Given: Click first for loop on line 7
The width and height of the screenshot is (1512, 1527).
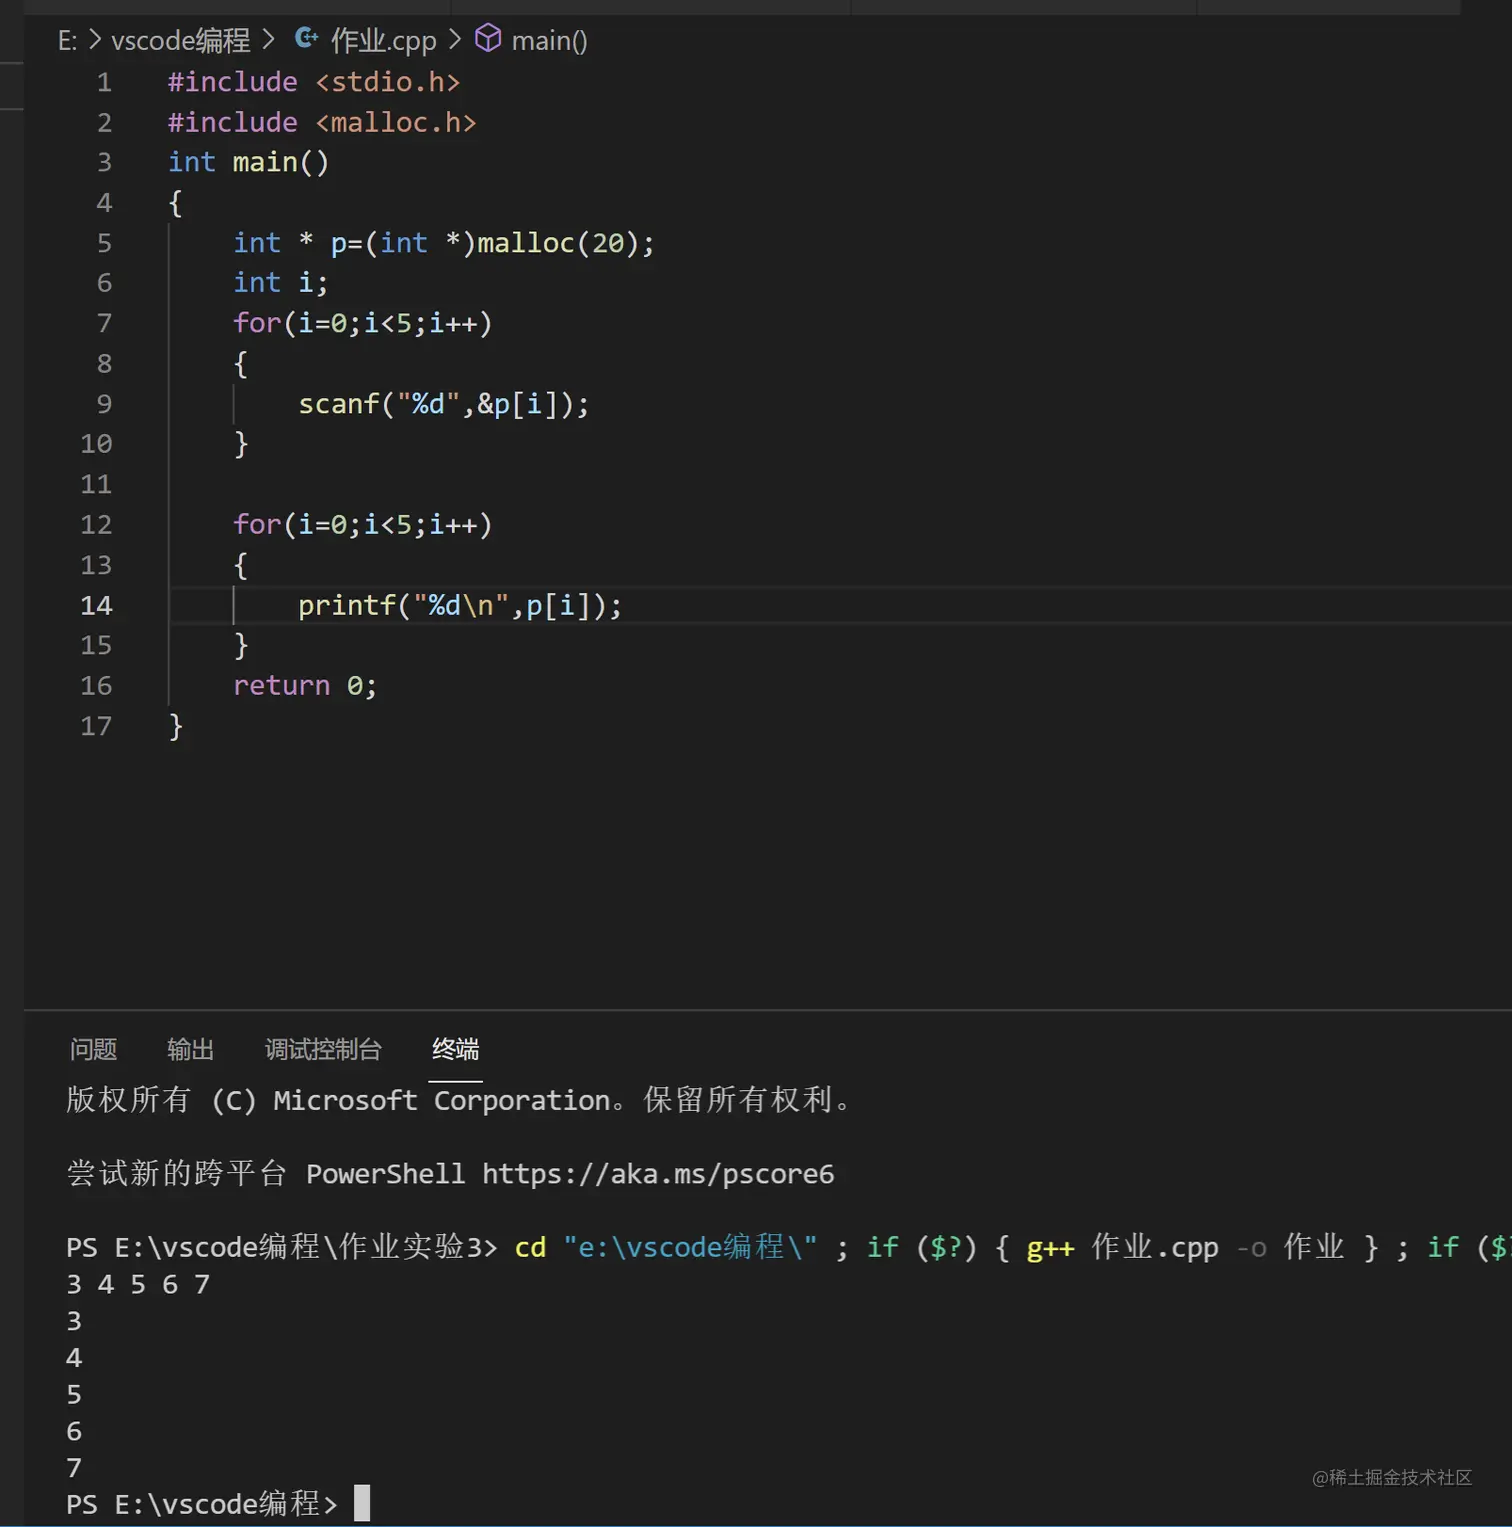Looking at the screenshot, I should [362, 323].
